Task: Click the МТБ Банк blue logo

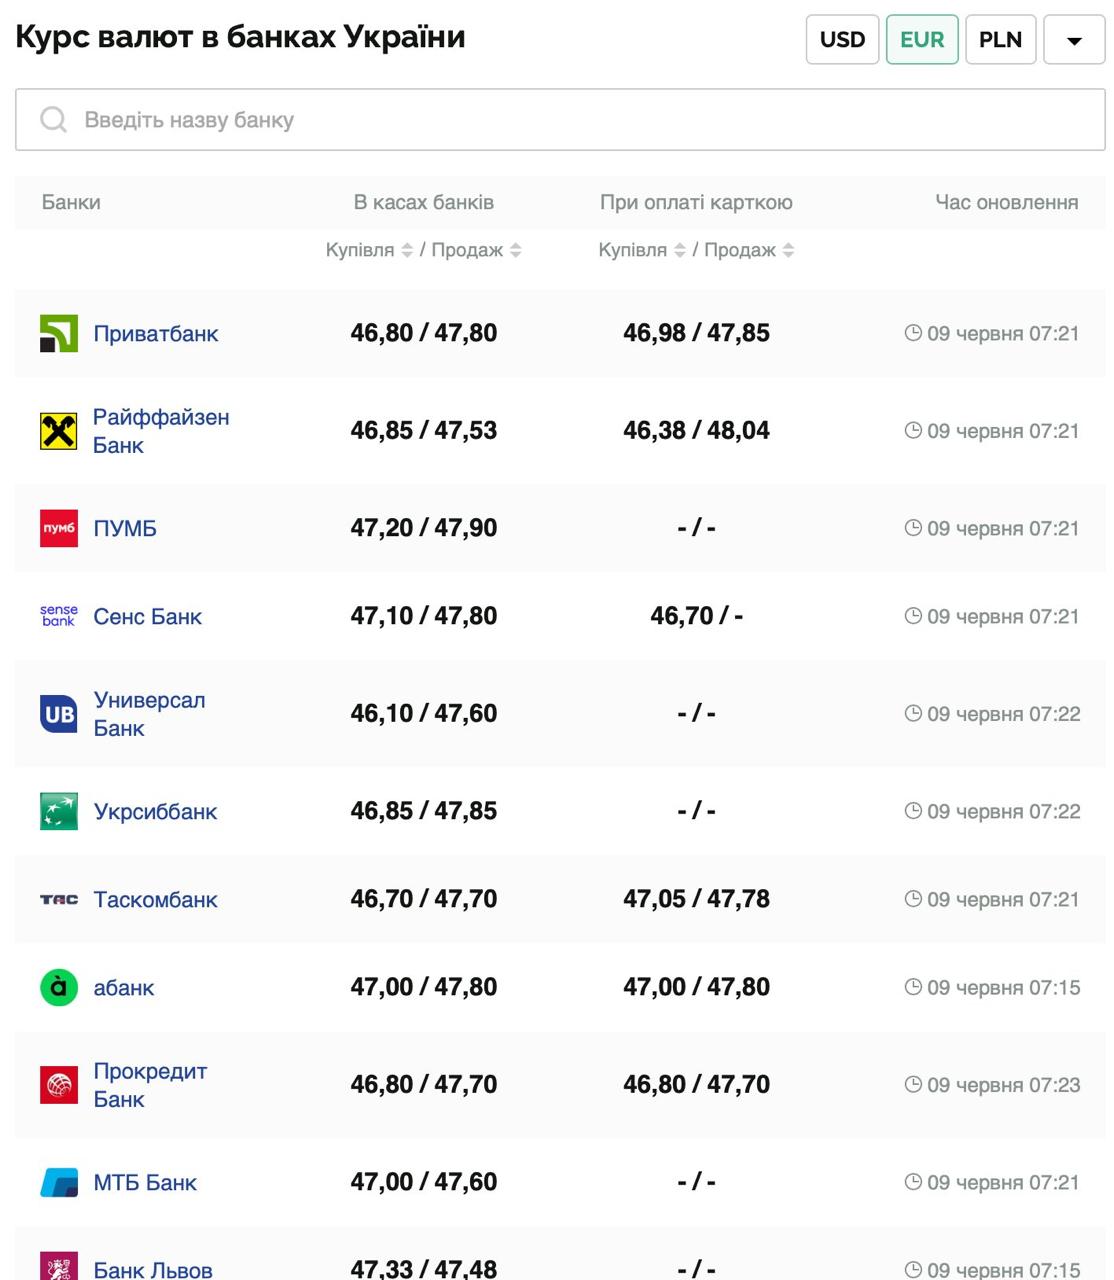Action: pyautogui.click(x=59, y=1182)
